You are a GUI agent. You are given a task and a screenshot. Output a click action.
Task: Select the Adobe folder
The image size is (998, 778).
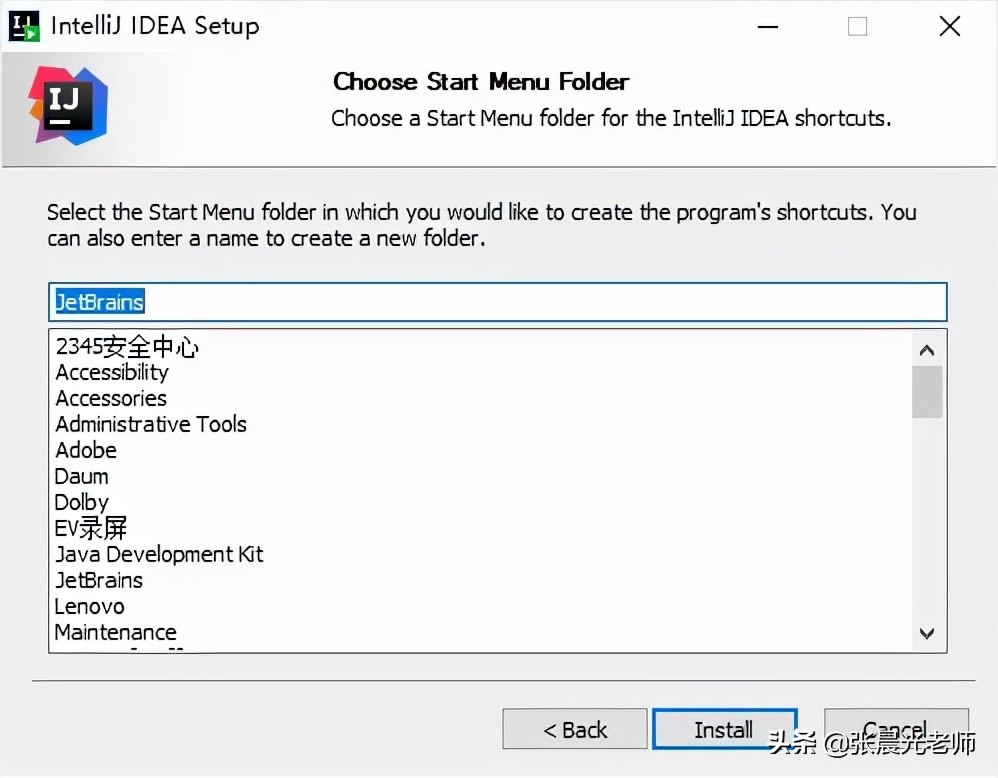tap(86, 450)
